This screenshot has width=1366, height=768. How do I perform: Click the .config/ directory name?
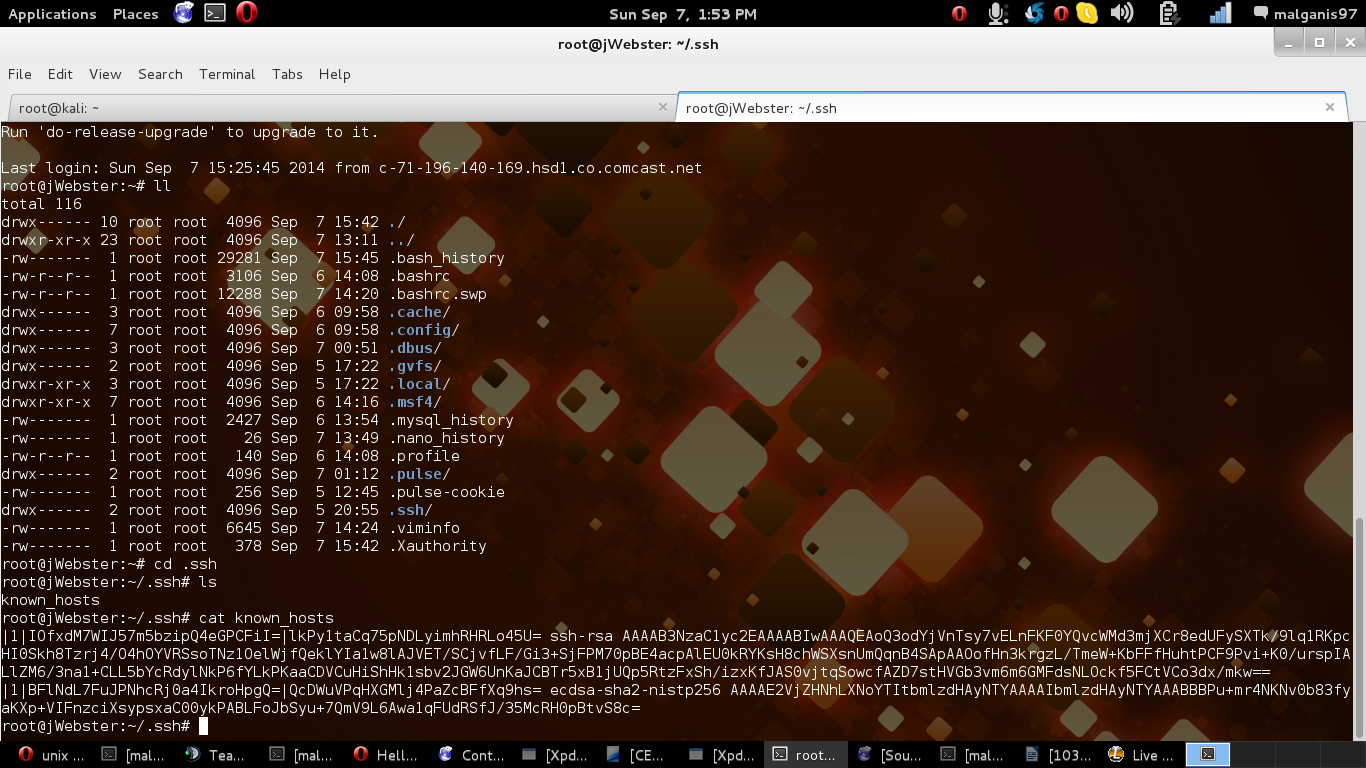click(424, 330)
